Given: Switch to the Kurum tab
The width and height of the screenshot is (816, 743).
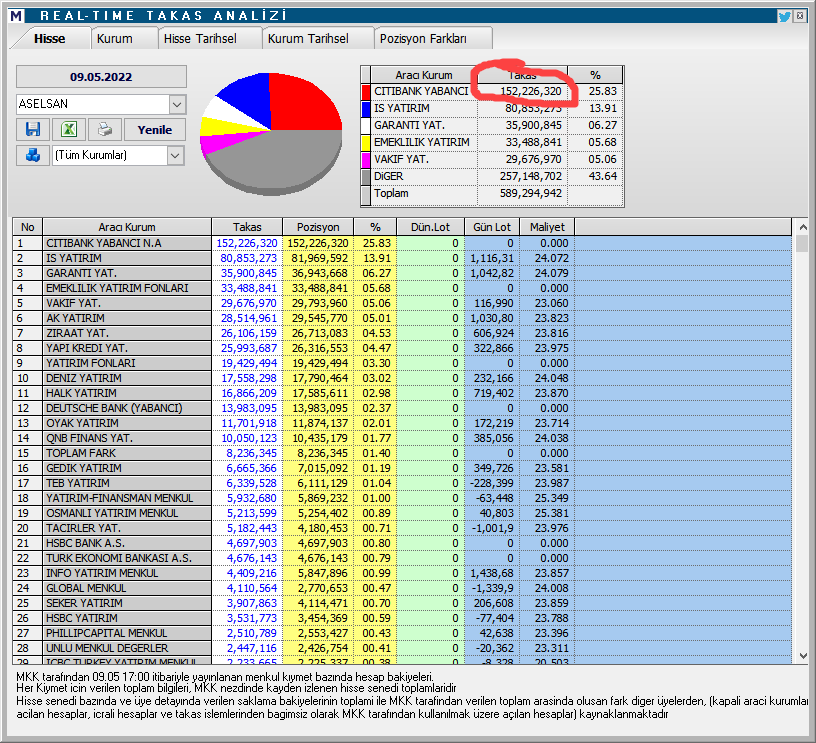Looking at the screenshot, I should 114,39.
